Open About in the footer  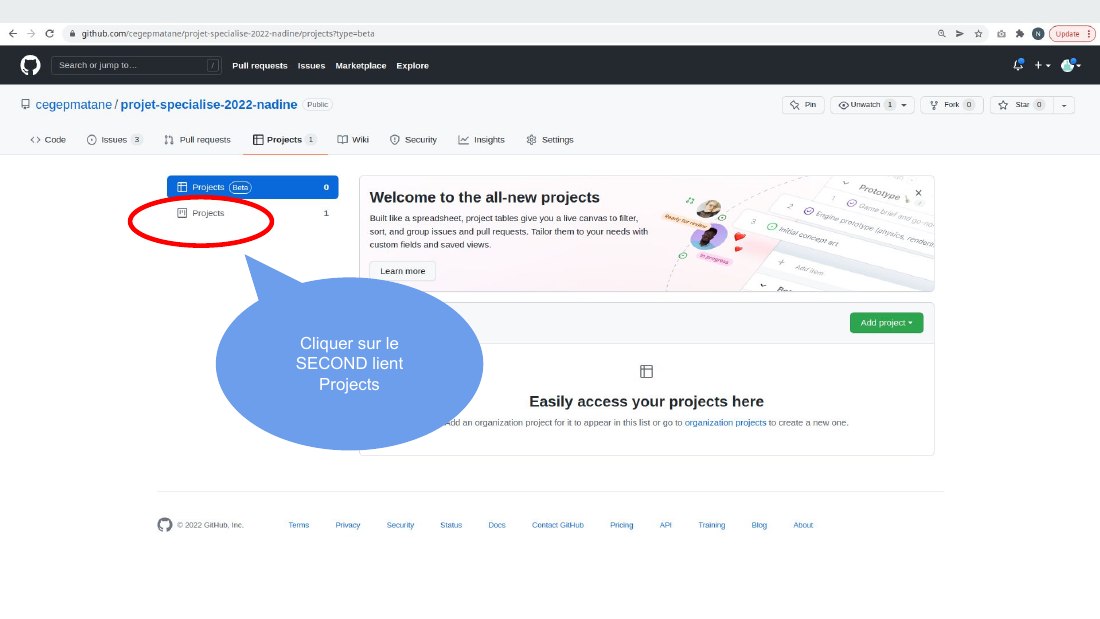click(803, 525)
